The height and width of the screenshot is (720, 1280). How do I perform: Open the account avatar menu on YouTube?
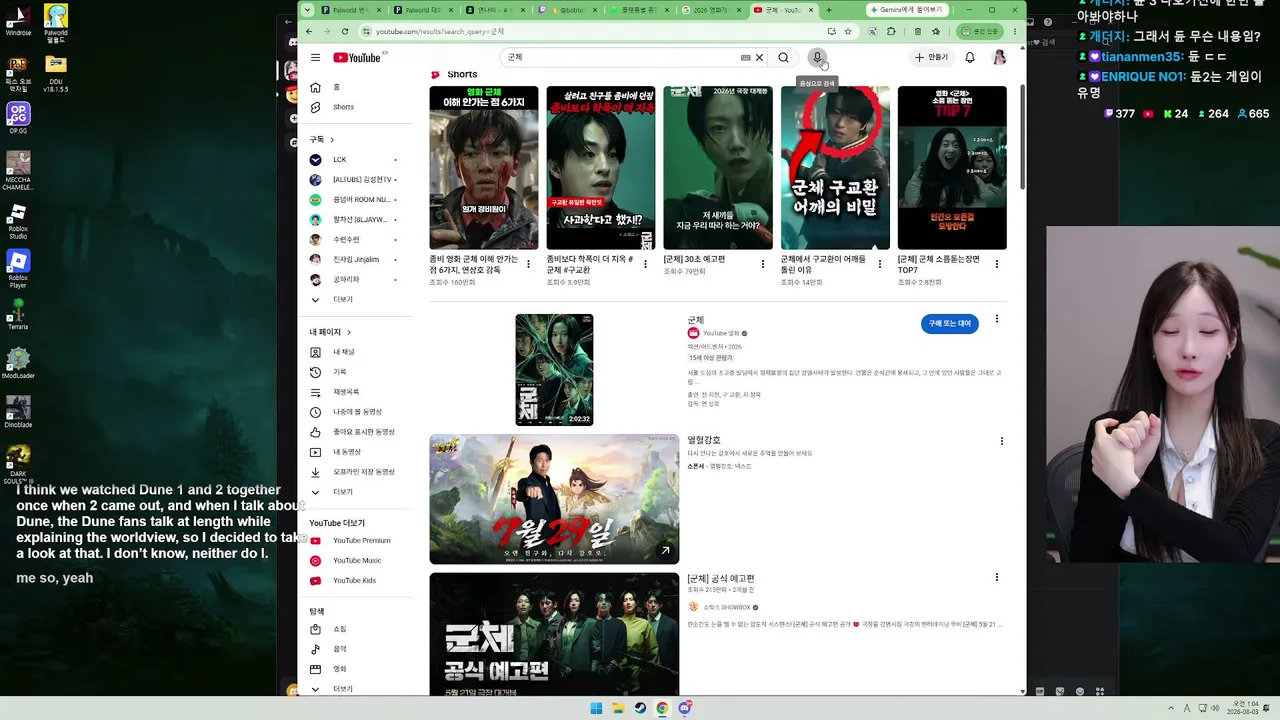click(x=999, y=58)
